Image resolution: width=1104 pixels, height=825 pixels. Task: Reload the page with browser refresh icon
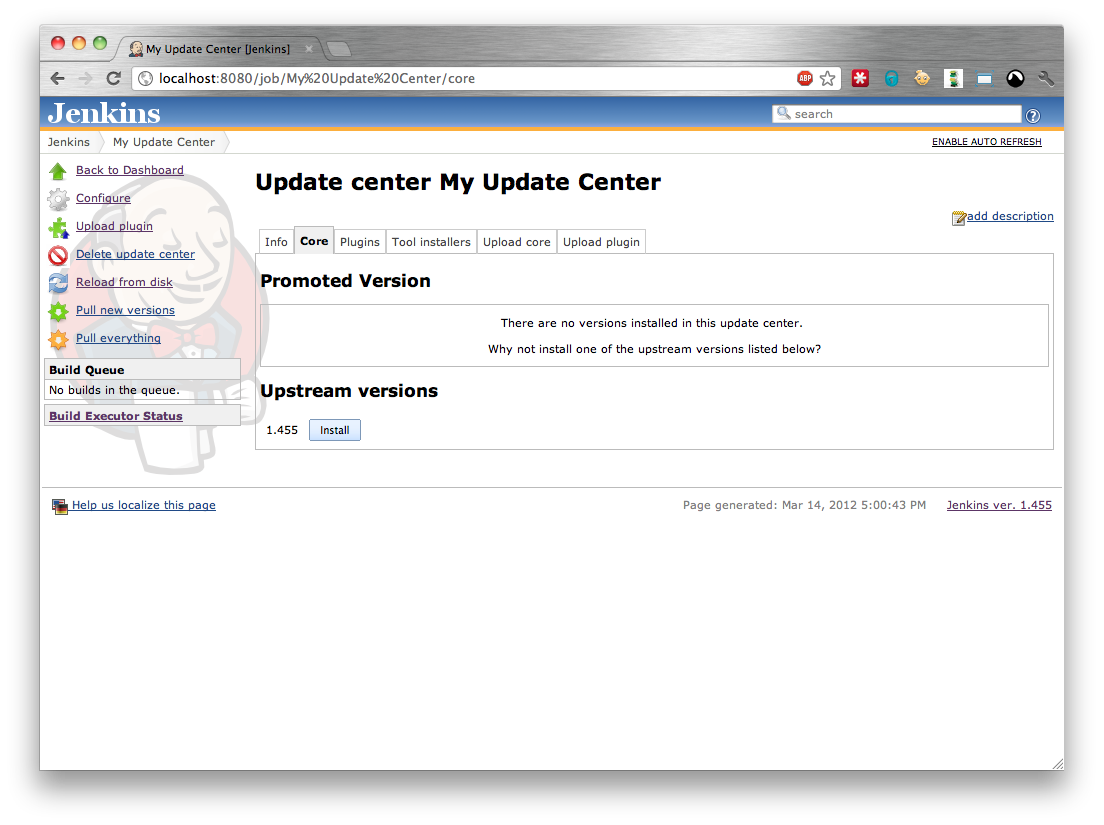[x=113, y=78]
